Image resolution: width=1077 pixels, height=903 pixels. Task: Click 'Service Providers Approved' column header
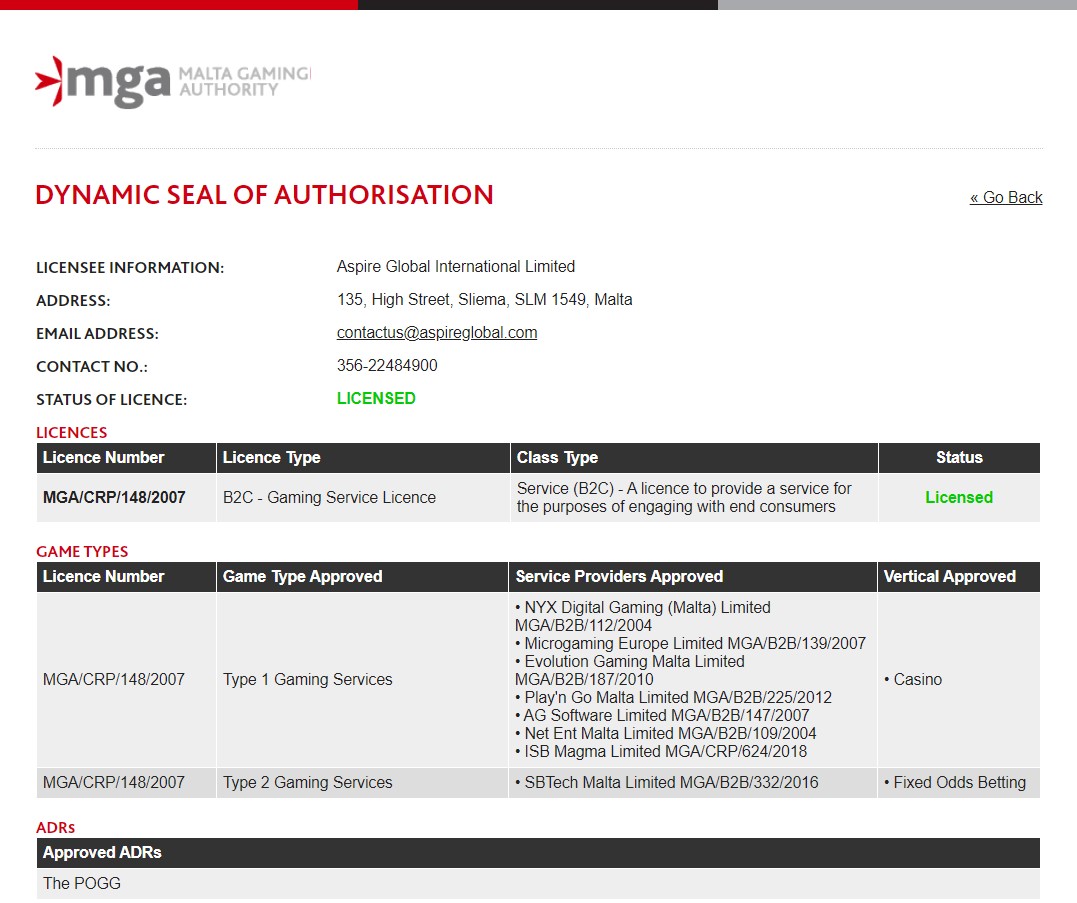click(x=692, y=576)
